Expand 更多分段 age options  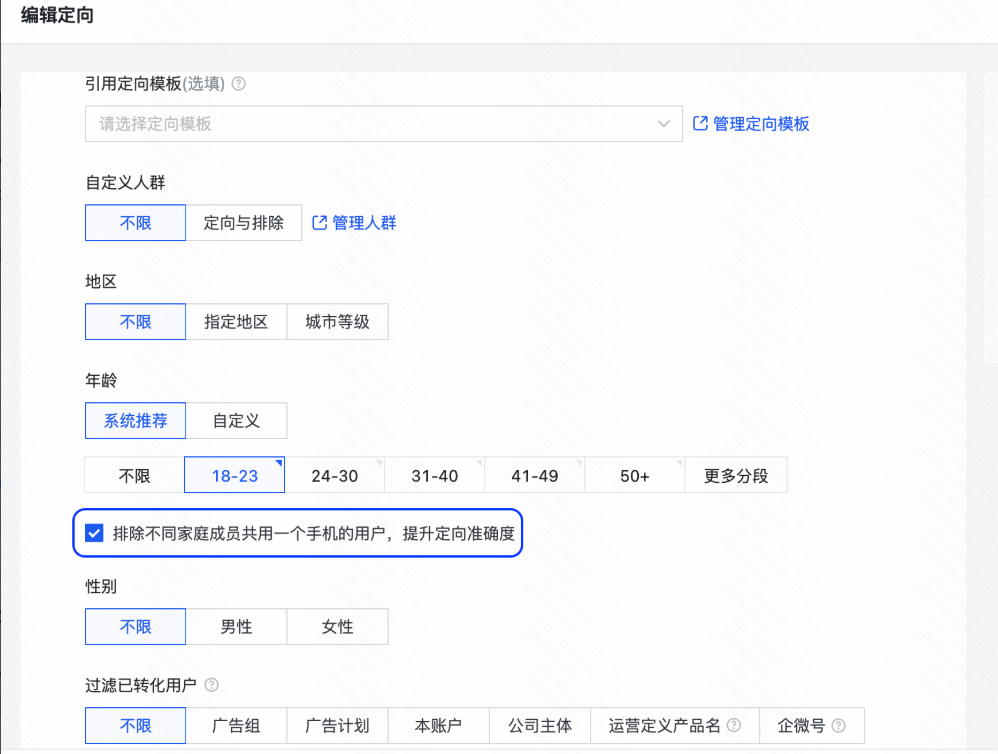click(x=736, y=474)
